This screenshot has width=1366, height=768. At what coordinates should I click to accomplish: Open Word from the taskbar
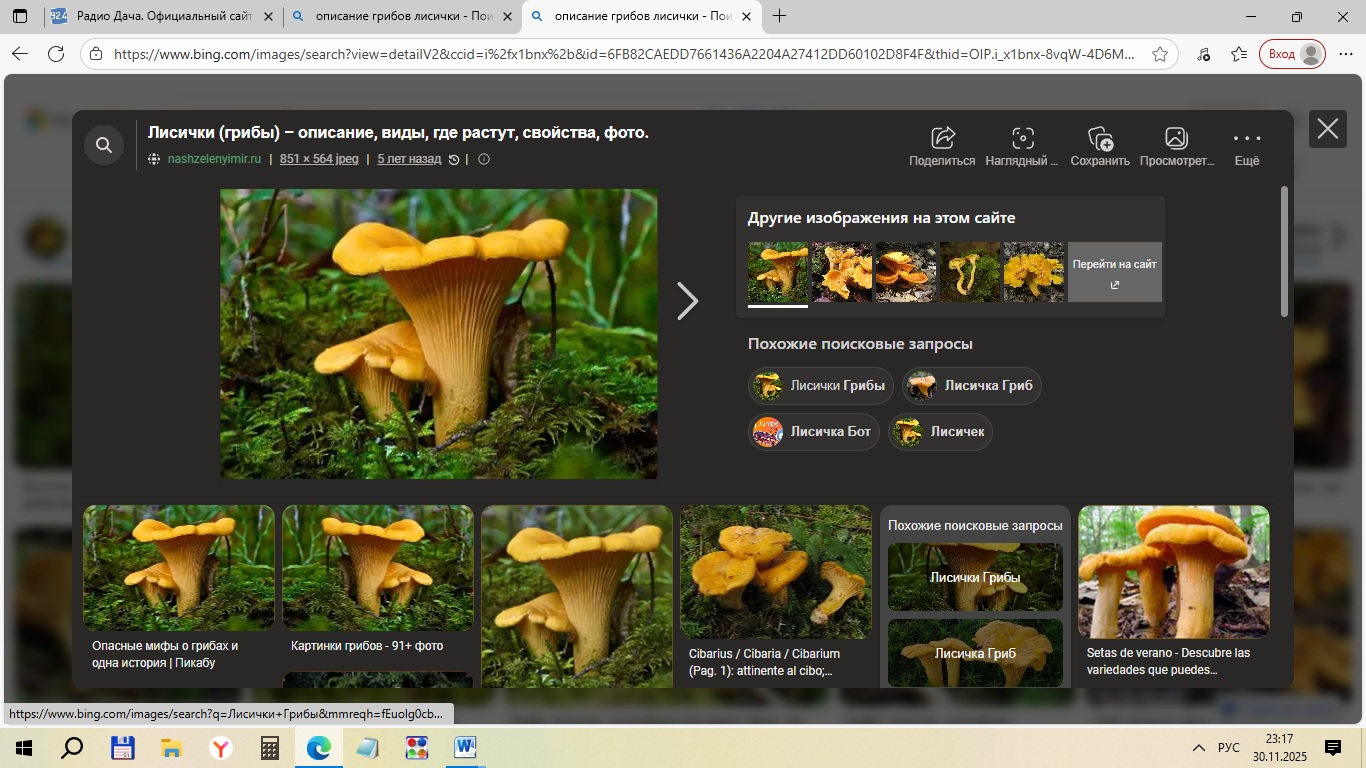[466, 748]
